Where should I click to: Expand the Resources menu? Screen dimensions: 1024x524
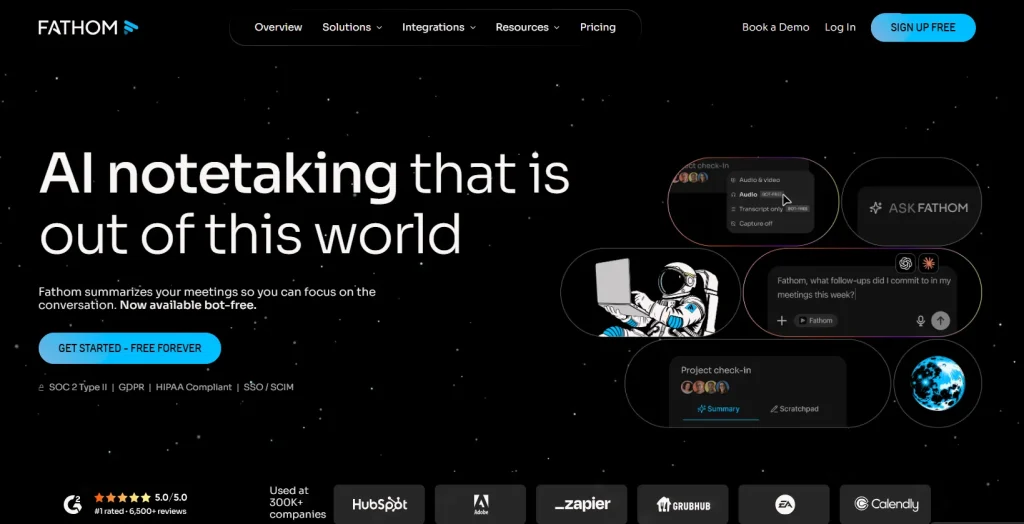click(528, 27)
